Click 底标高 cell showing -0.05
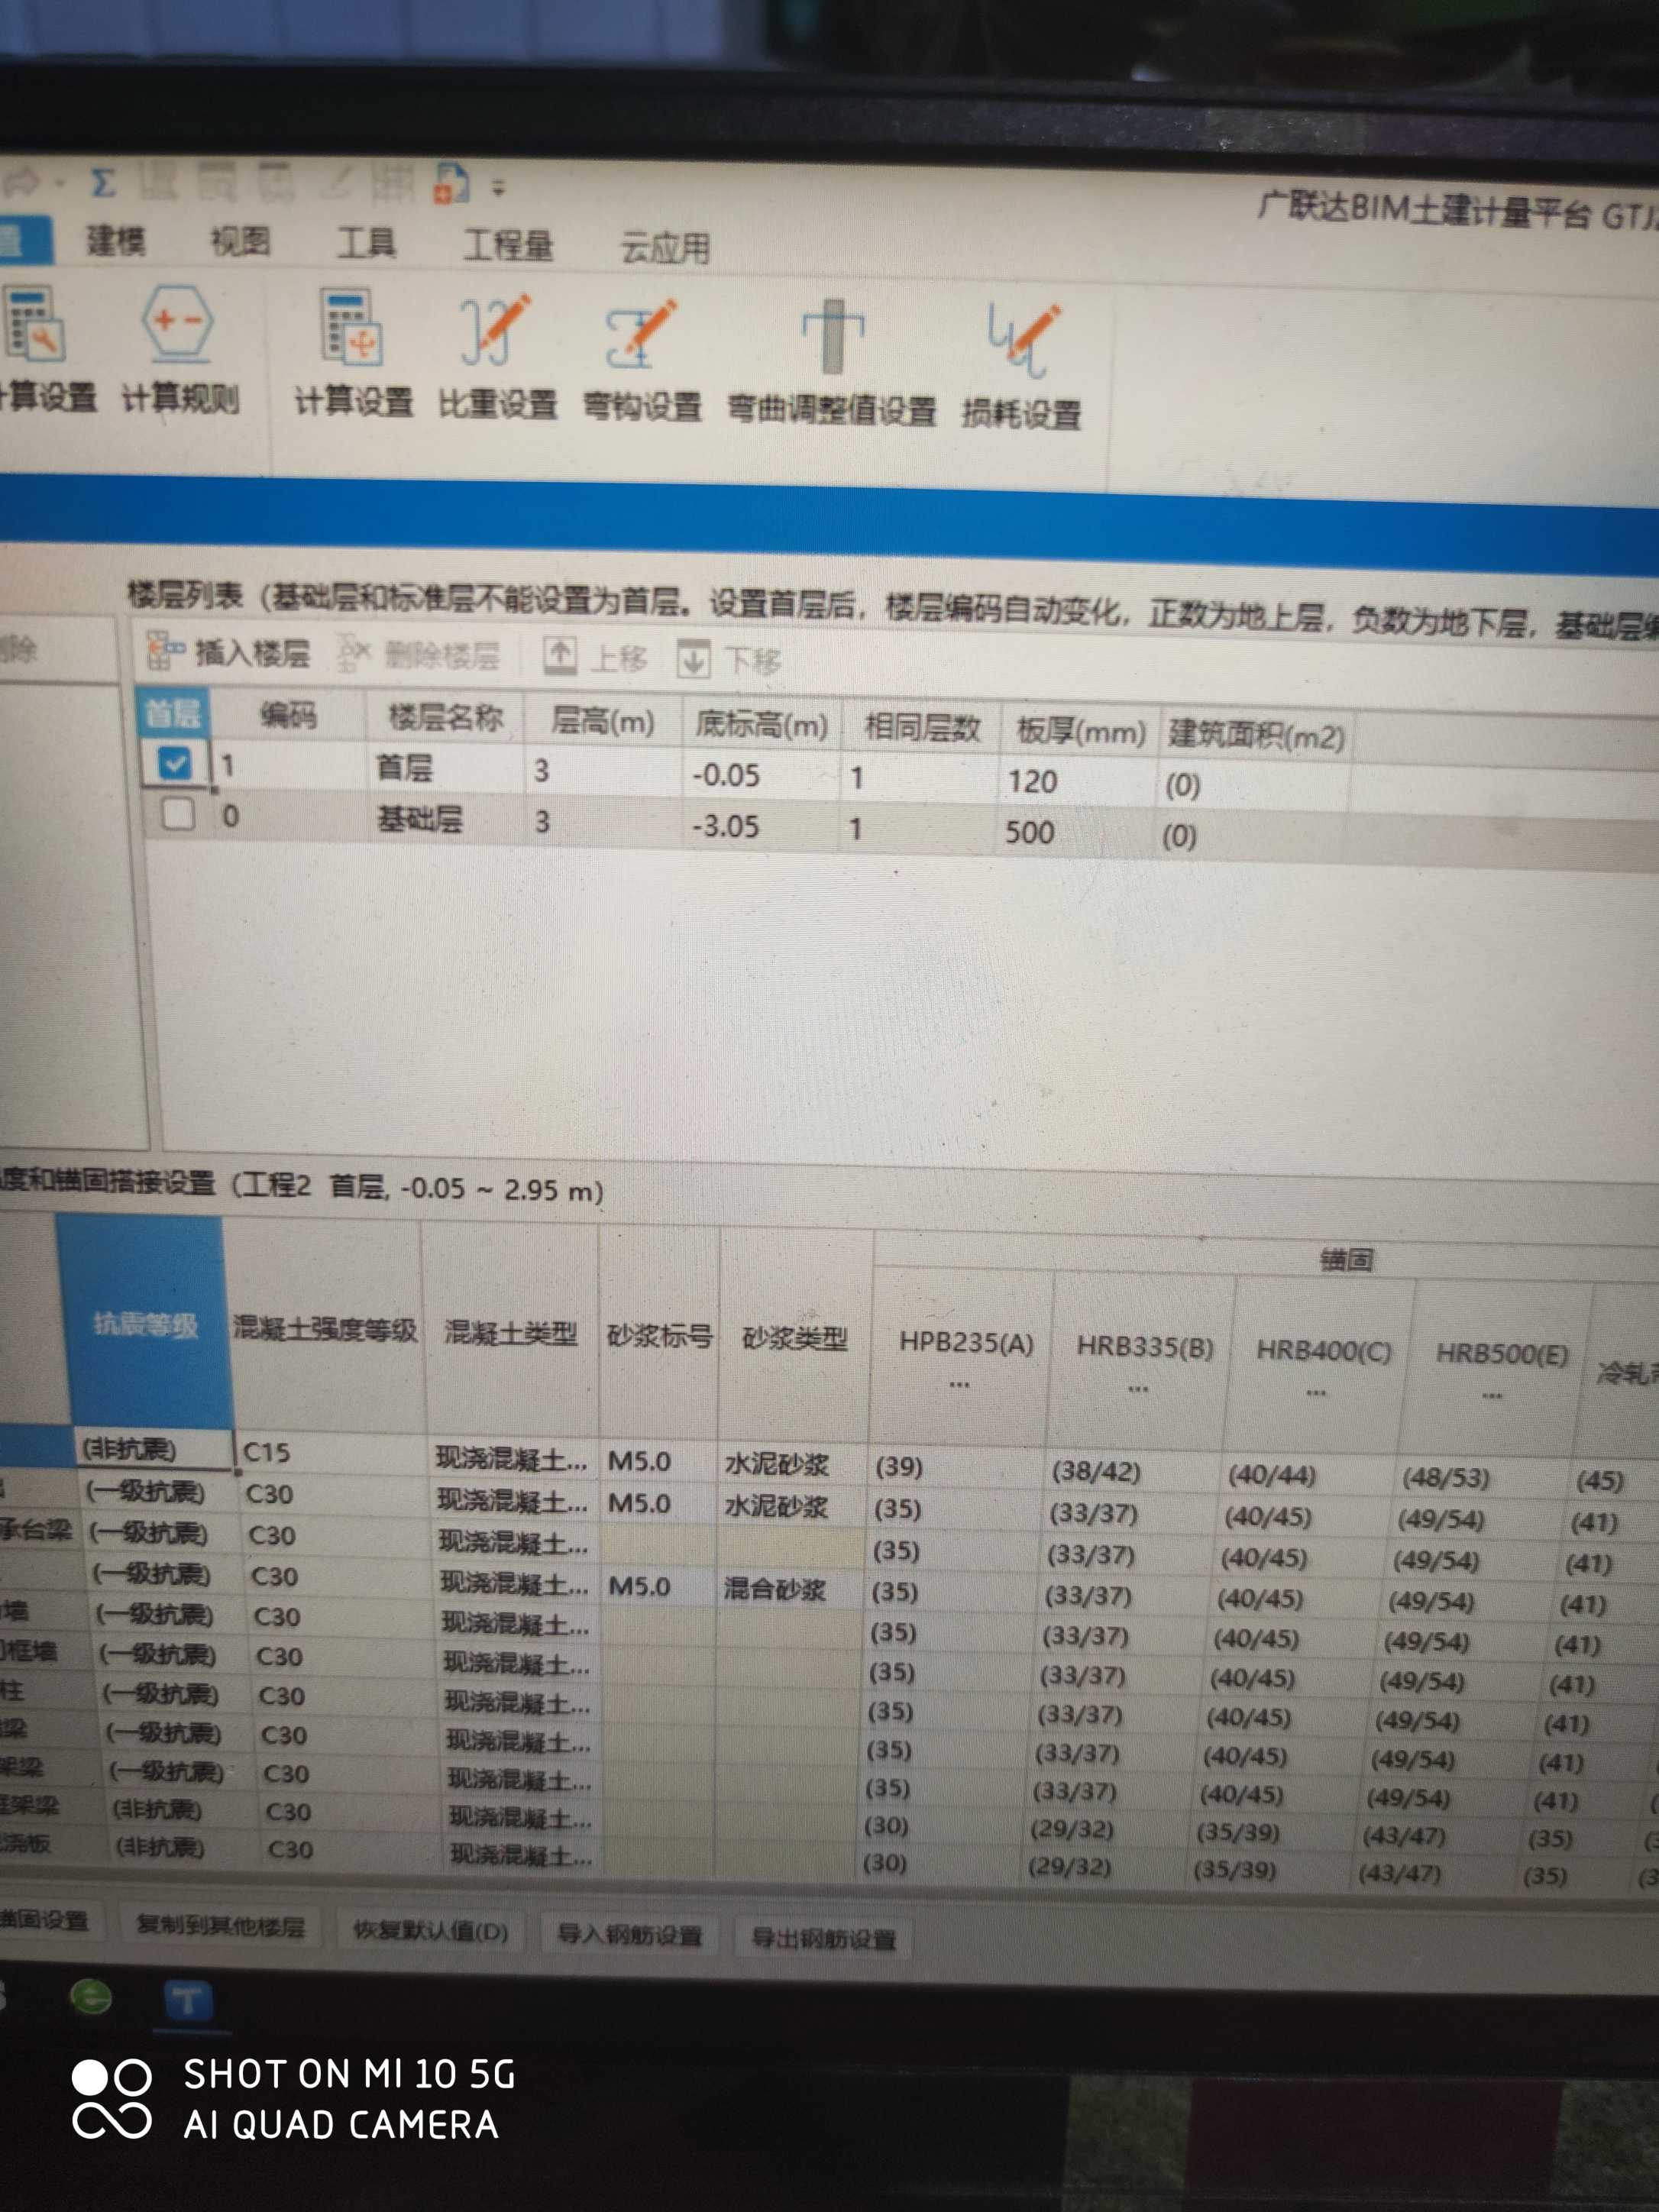The image size is (1659, 2212). click(762, 775)
